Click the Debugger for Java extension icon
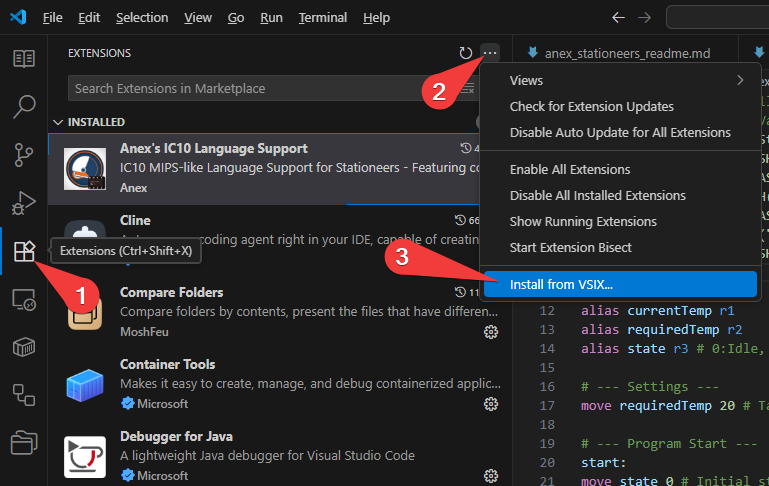The image size is (769, 486). 85,457
